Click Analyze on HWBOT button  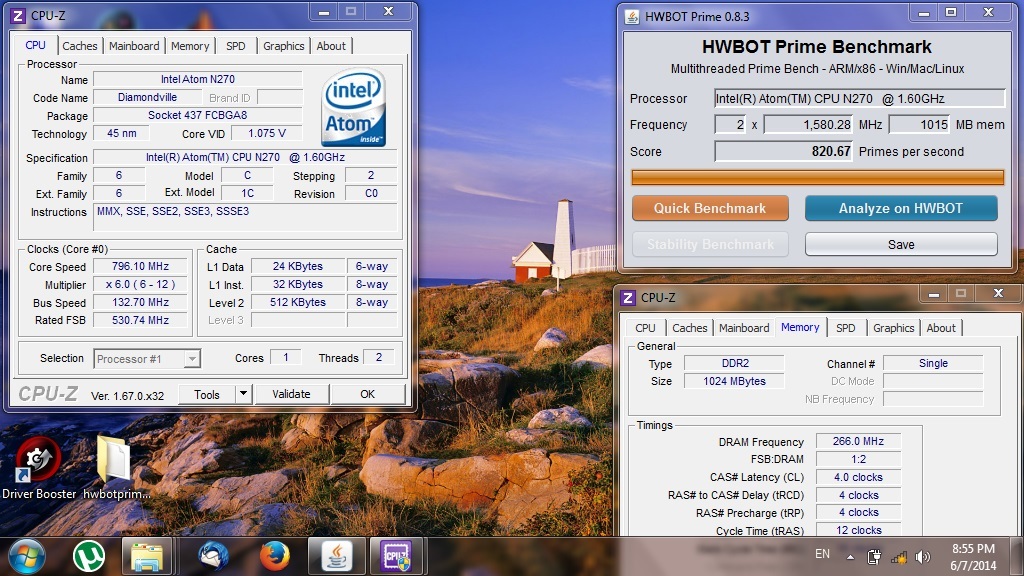pyautogui.click(x=901, y=208)
